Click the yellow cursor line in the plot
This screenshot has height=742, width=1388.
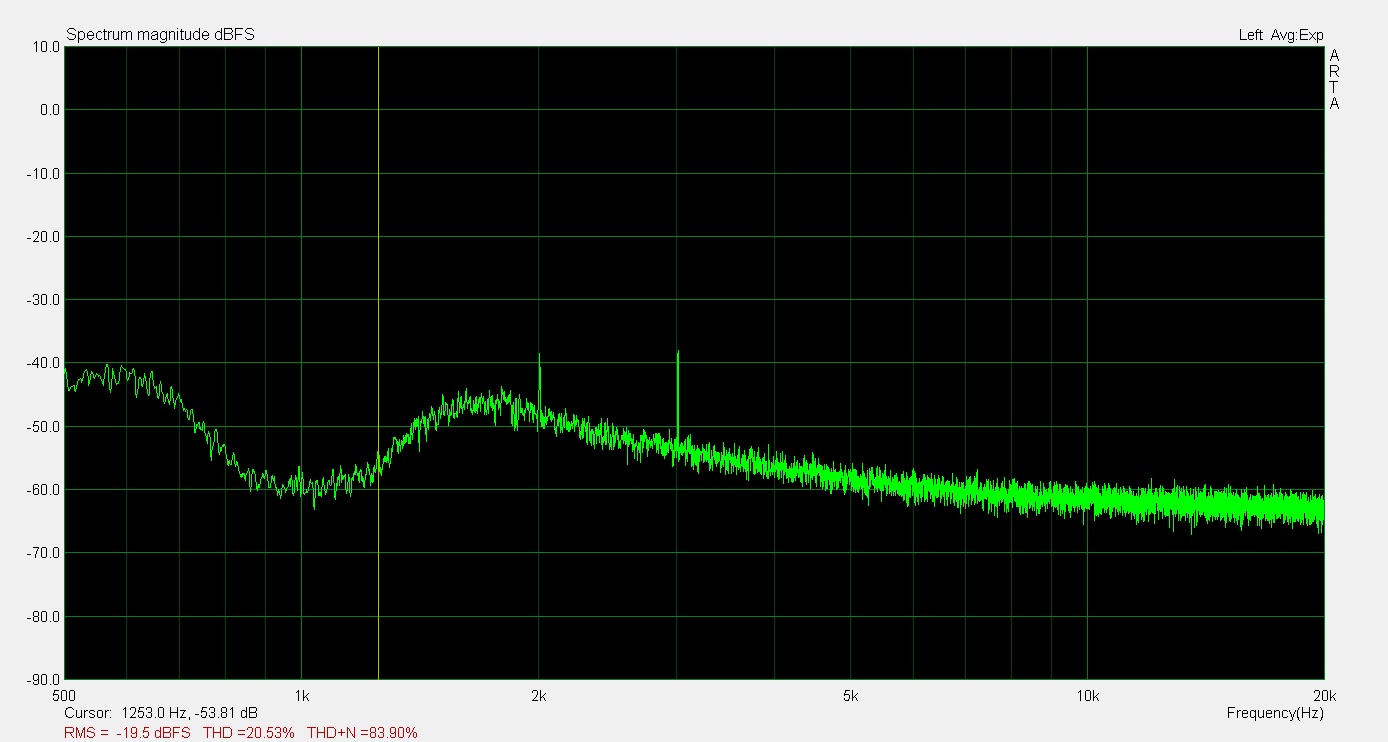(x=378, y=362)
